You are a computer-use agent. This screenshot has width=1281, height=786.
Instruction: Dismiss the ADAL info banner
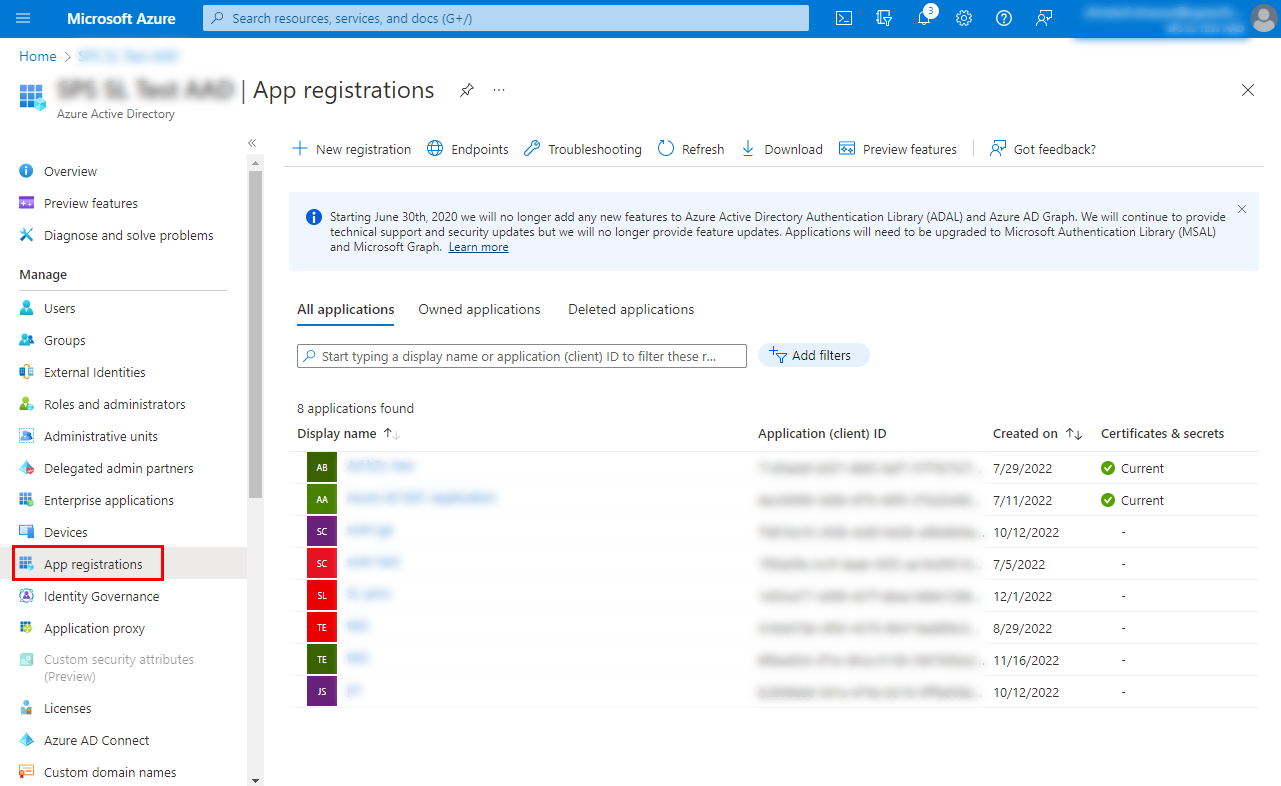point(1242,209)
